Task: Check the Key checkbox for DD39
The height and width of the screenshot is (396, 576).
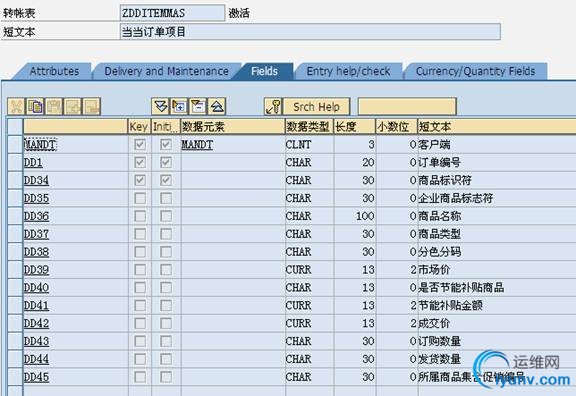Action: coord(140,270)
